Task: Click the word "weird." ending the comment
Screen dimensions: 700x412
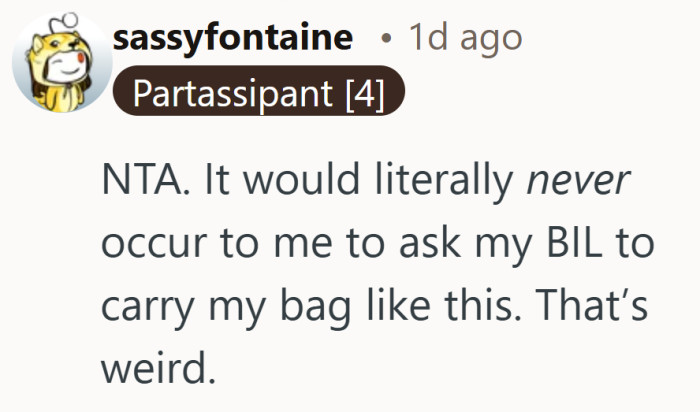Action: 157,368
